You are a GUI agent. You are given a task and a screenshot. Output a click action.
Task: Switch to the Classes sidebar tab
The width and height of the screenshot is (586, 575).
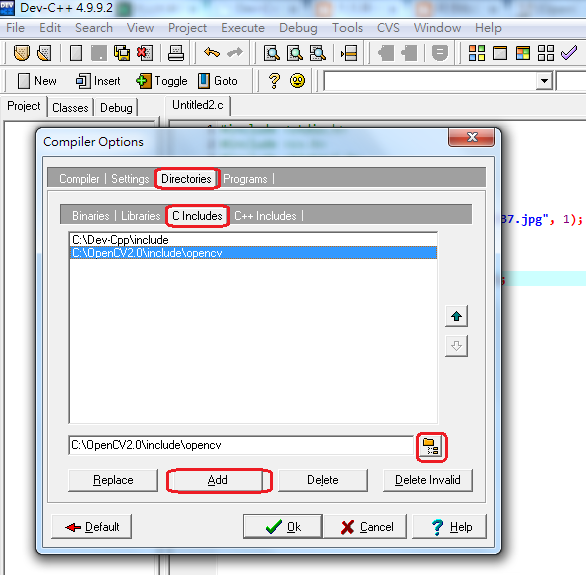[70, 108]
